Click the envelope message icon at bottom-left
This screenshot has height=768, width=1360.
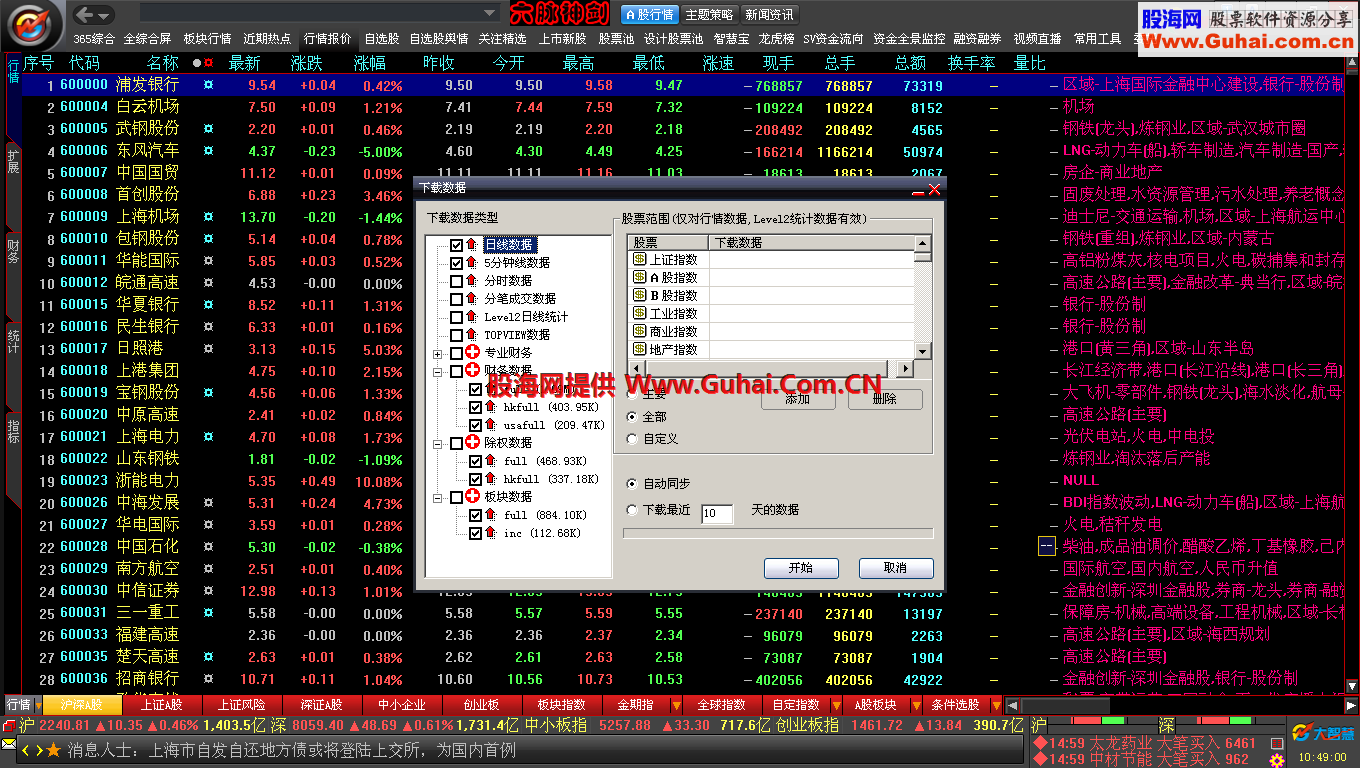(9, 745)
